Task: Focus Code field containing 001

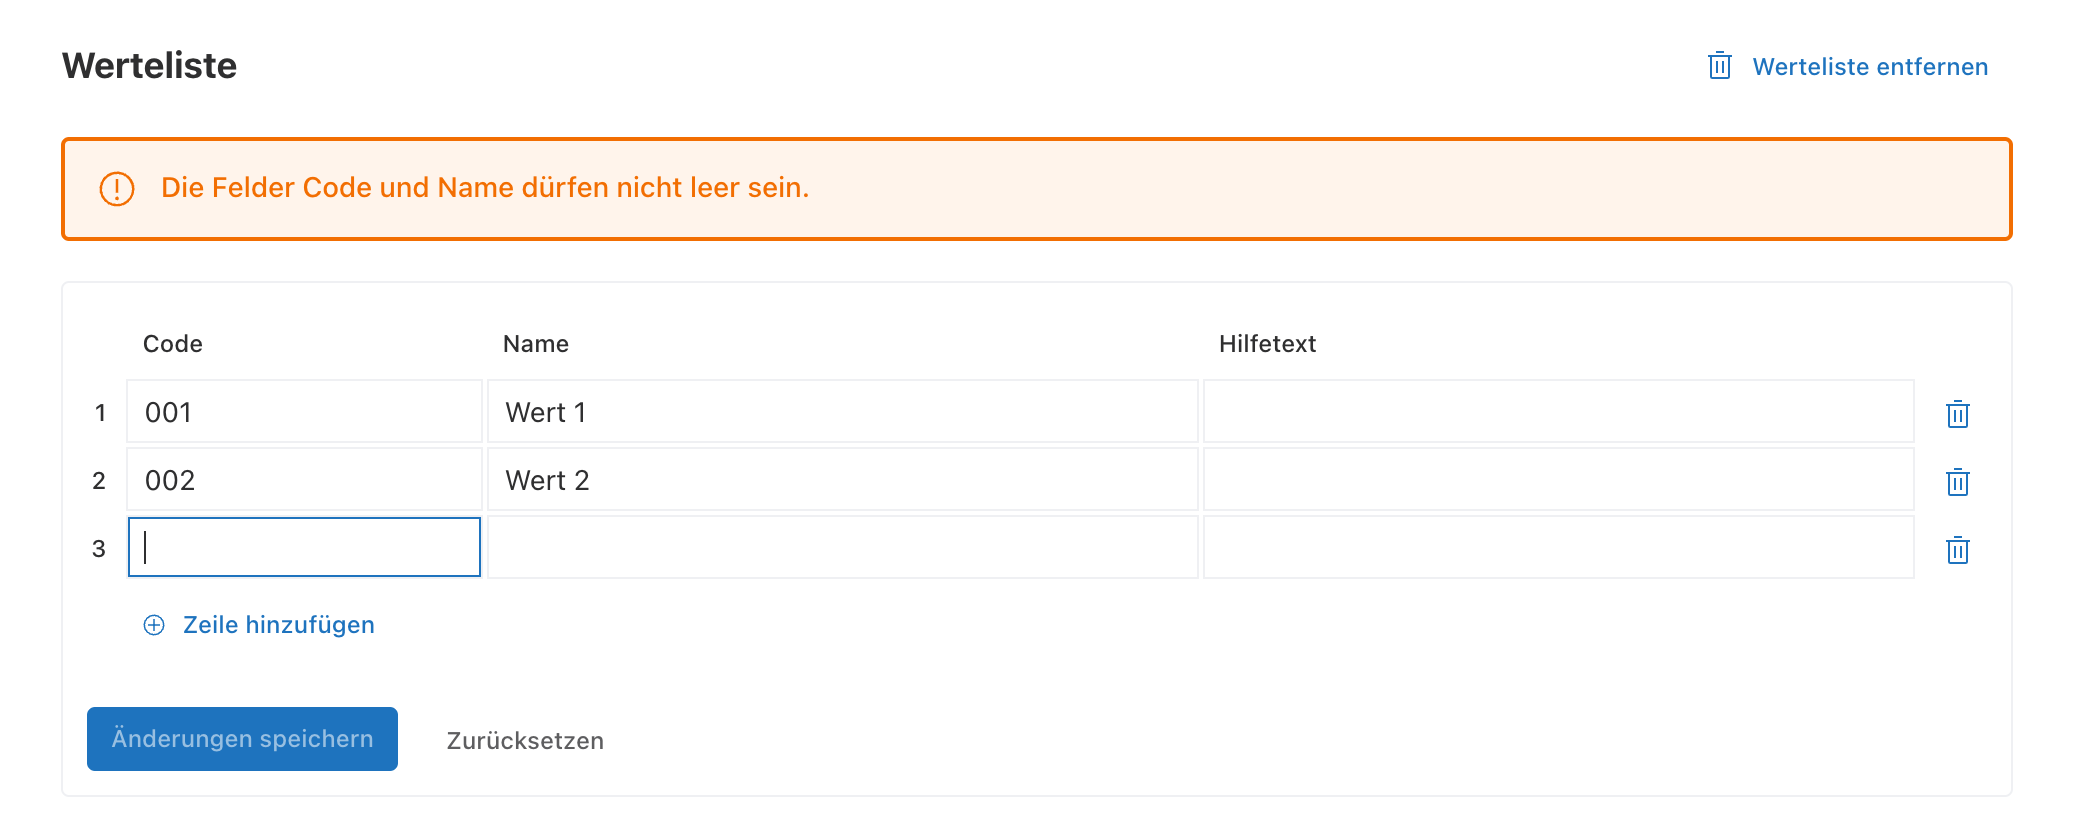Action: (x=304, y=412)
